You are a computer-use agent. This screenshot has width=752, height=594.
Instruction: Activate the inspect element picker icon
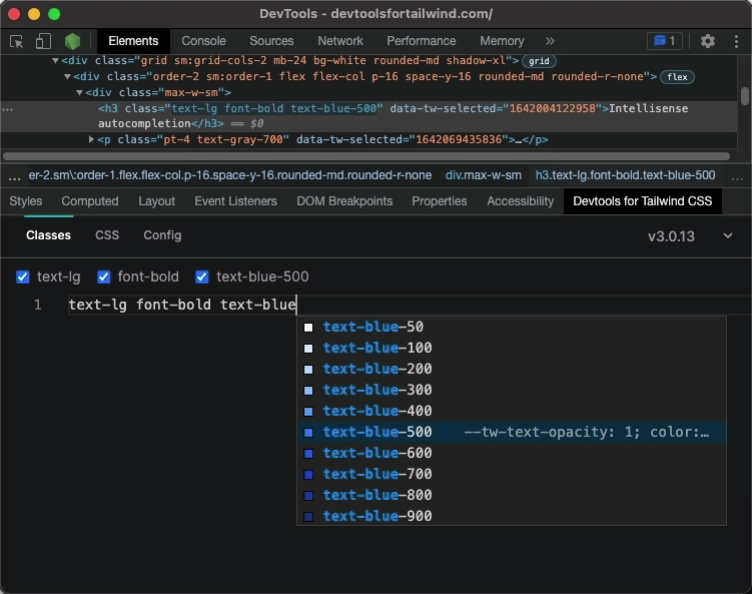point(17,42)
